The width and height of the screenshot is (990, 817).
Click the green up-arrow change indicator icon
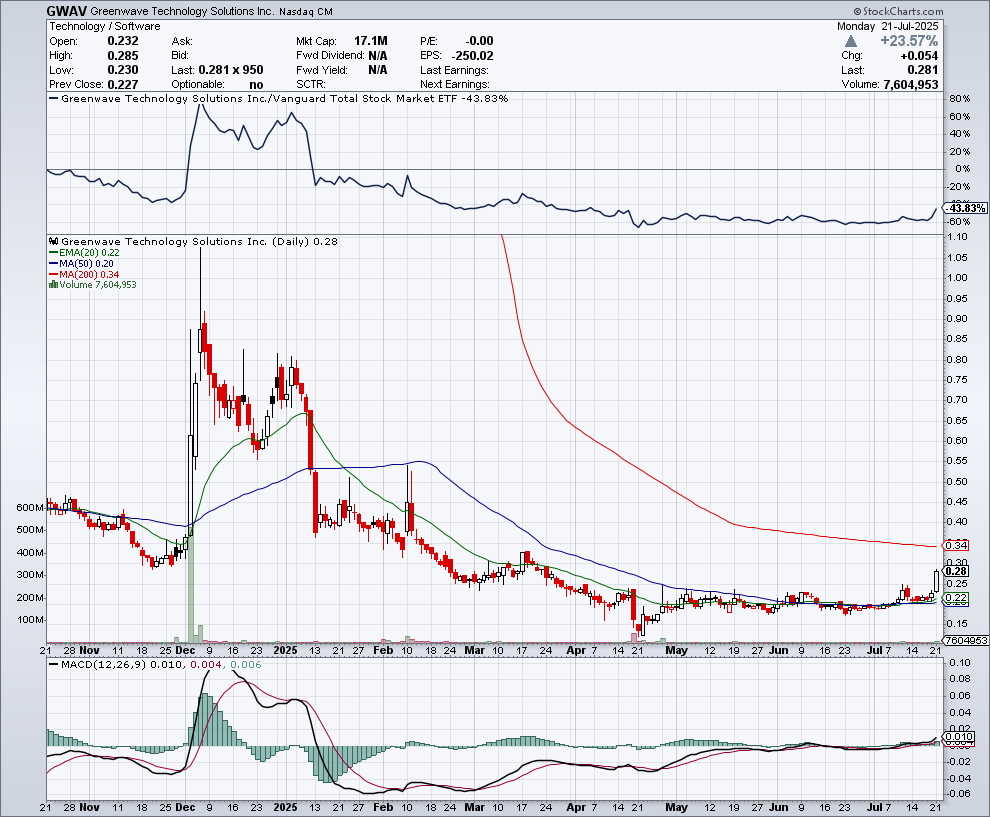point(851,41)
